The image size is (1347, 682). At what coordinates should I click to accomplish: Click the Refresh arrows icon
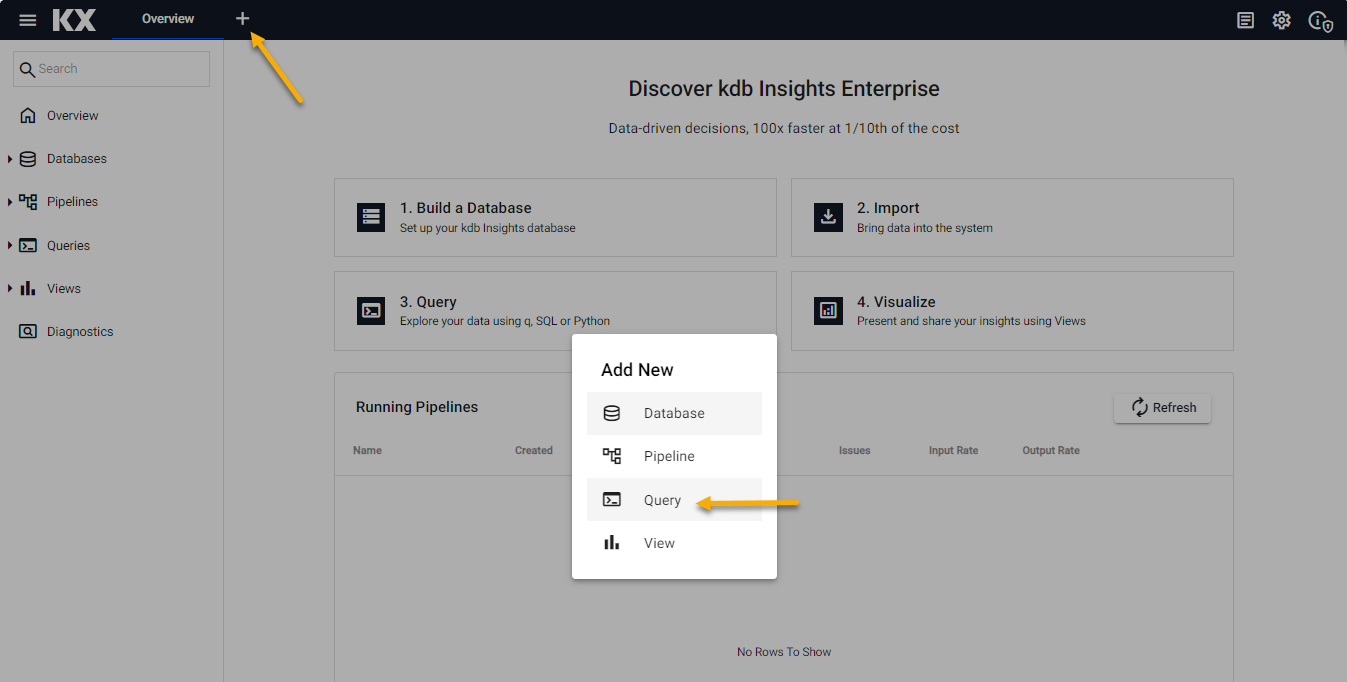1139,407
